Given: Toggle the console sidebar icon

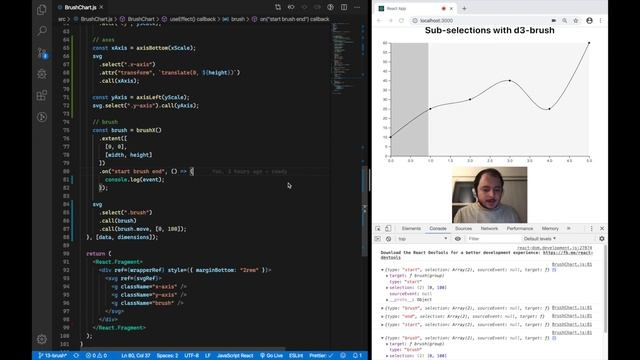Looking at the screenshot, I should [x=378, y=239].
